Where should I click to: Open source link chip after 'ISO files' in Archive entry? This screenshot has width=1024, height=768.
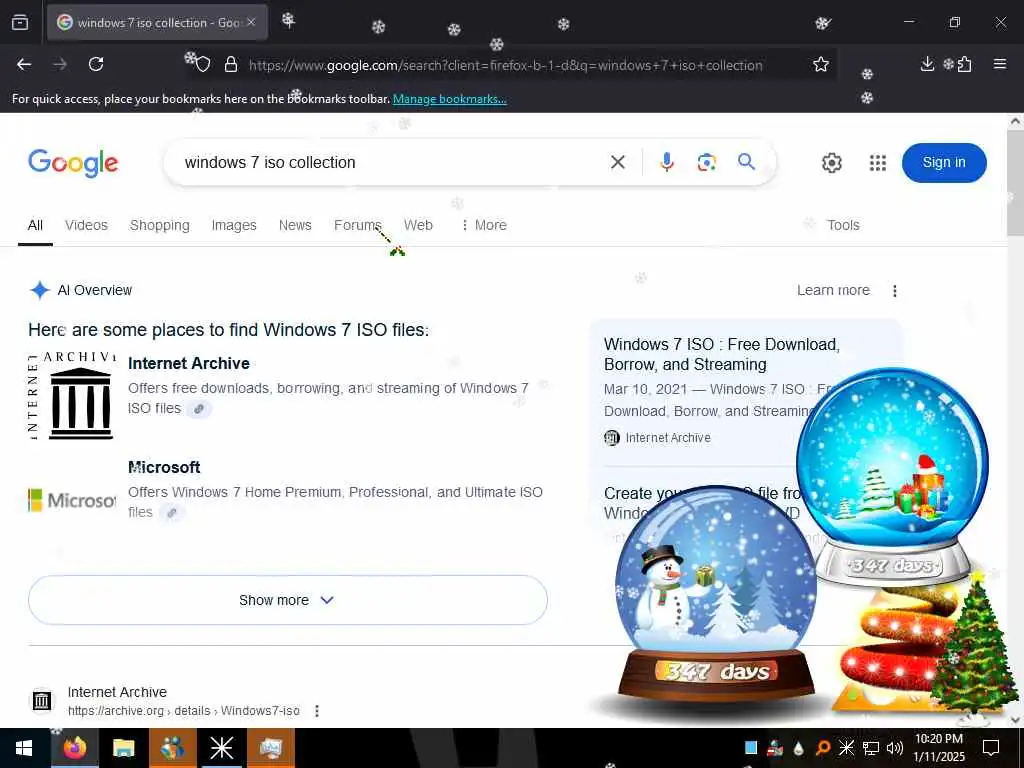(x=199, y=409)
